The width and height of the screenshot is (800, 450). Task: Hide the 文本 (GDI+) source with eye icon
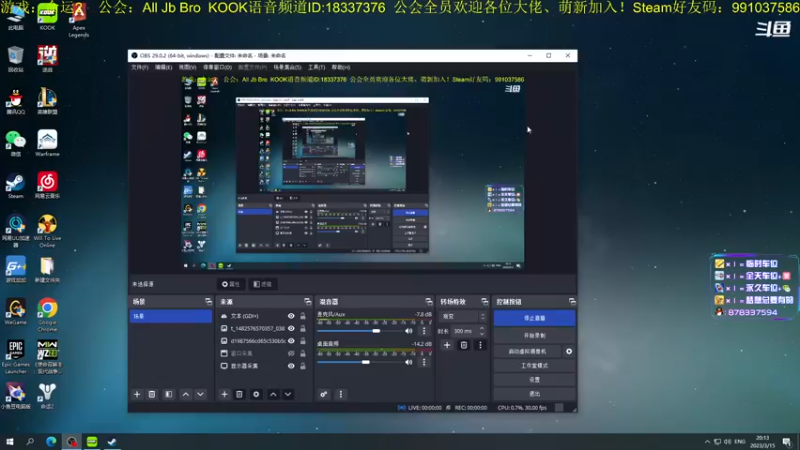(291, 316)
